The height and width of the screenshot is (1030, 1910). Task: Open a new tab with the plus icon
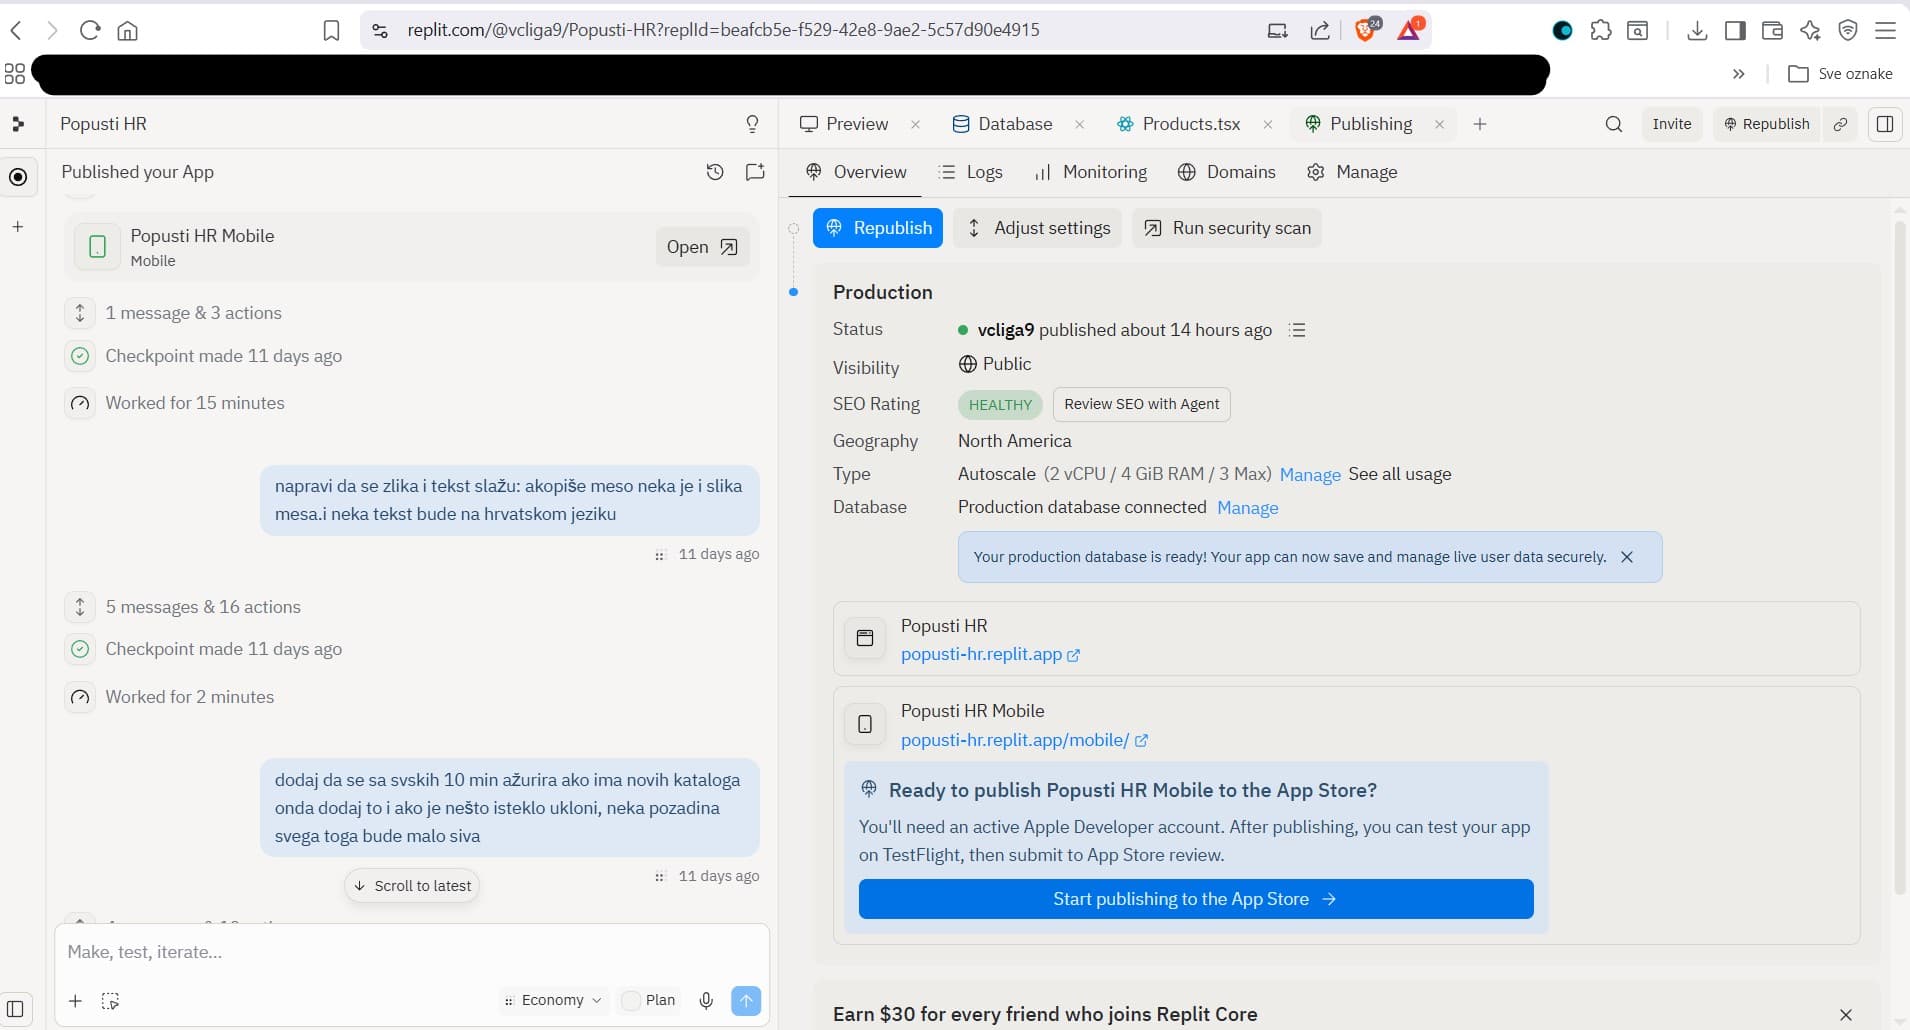[1480, 124]
